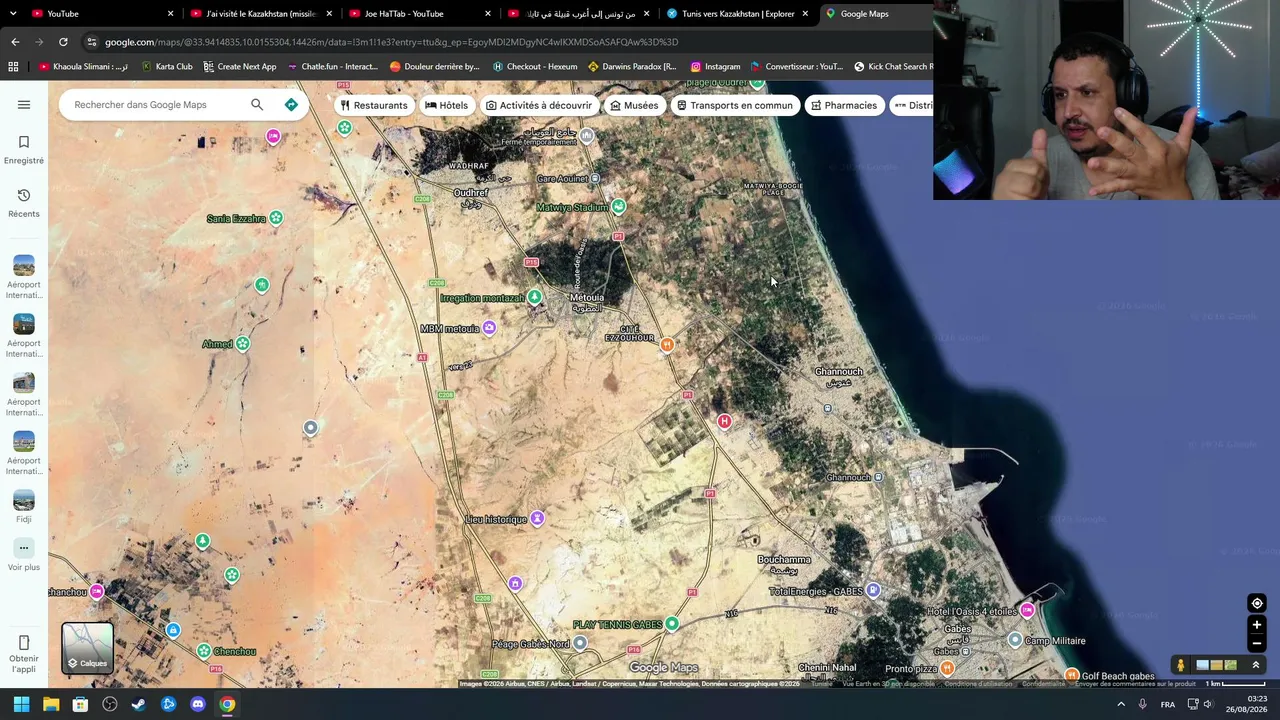Click the Lieu historique marker
1280x720 pixels.
pos(537,518)
